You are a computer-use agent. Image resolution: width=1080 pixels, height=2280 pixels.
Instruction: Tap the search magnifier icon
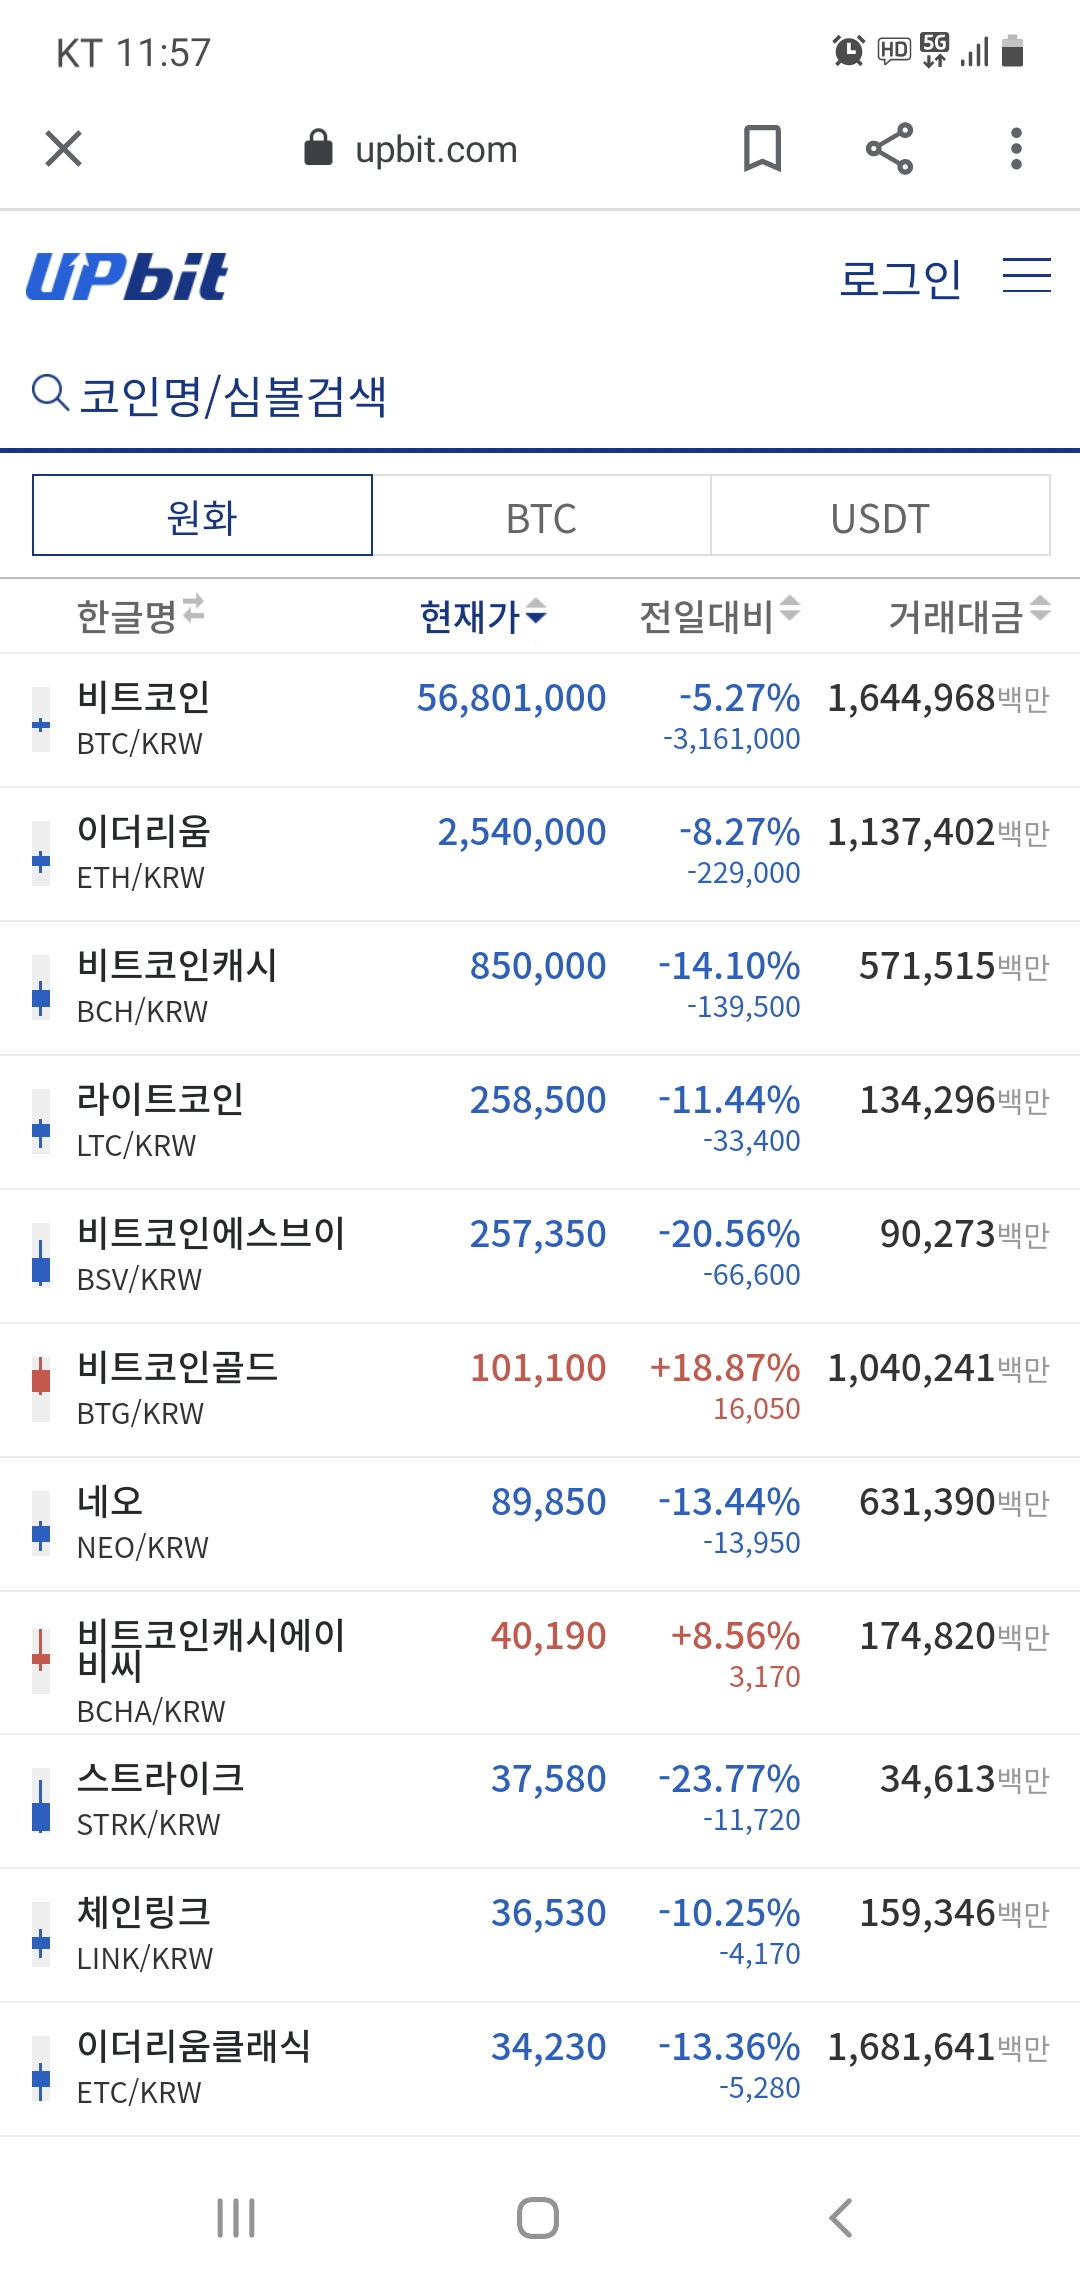tap(49, 393)
